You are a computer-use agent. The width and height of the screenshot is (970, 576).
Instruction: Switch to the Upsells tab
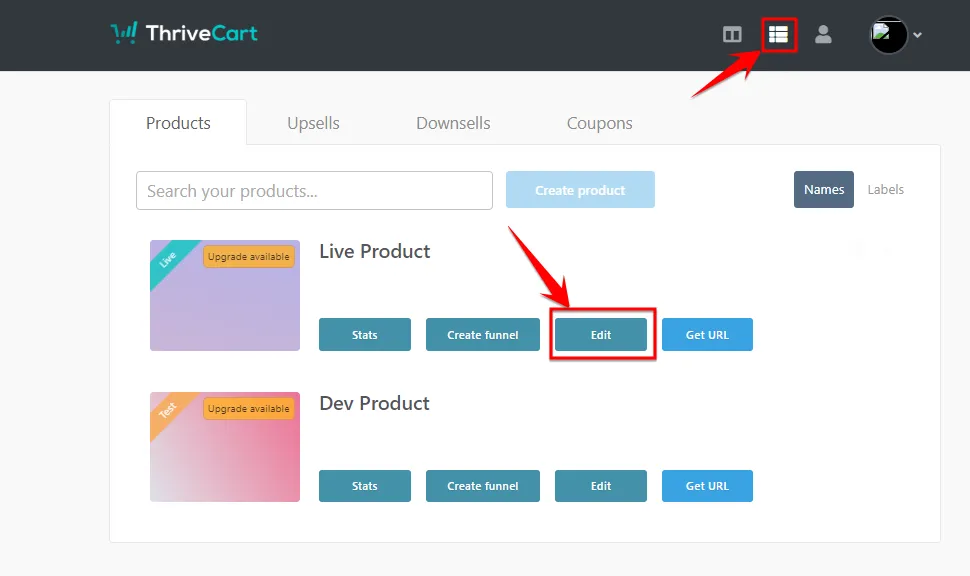coord(313,123)
